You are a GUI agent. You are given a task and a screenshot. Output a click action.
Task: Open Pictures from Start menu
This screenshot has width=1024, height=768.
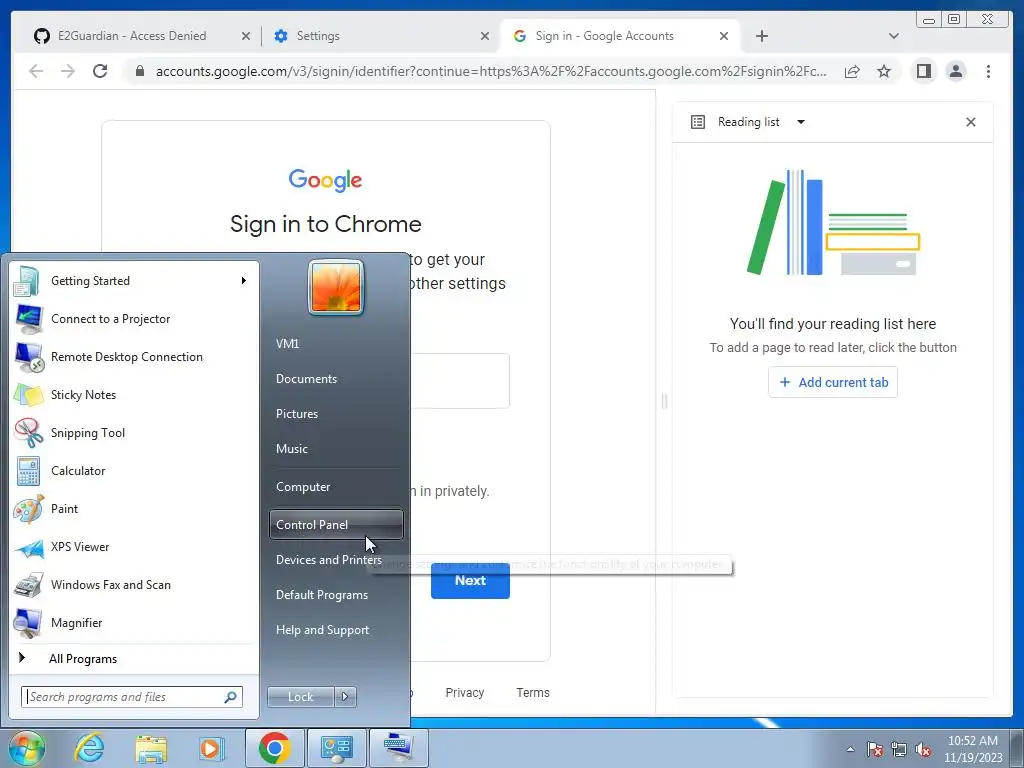(336, 414)
